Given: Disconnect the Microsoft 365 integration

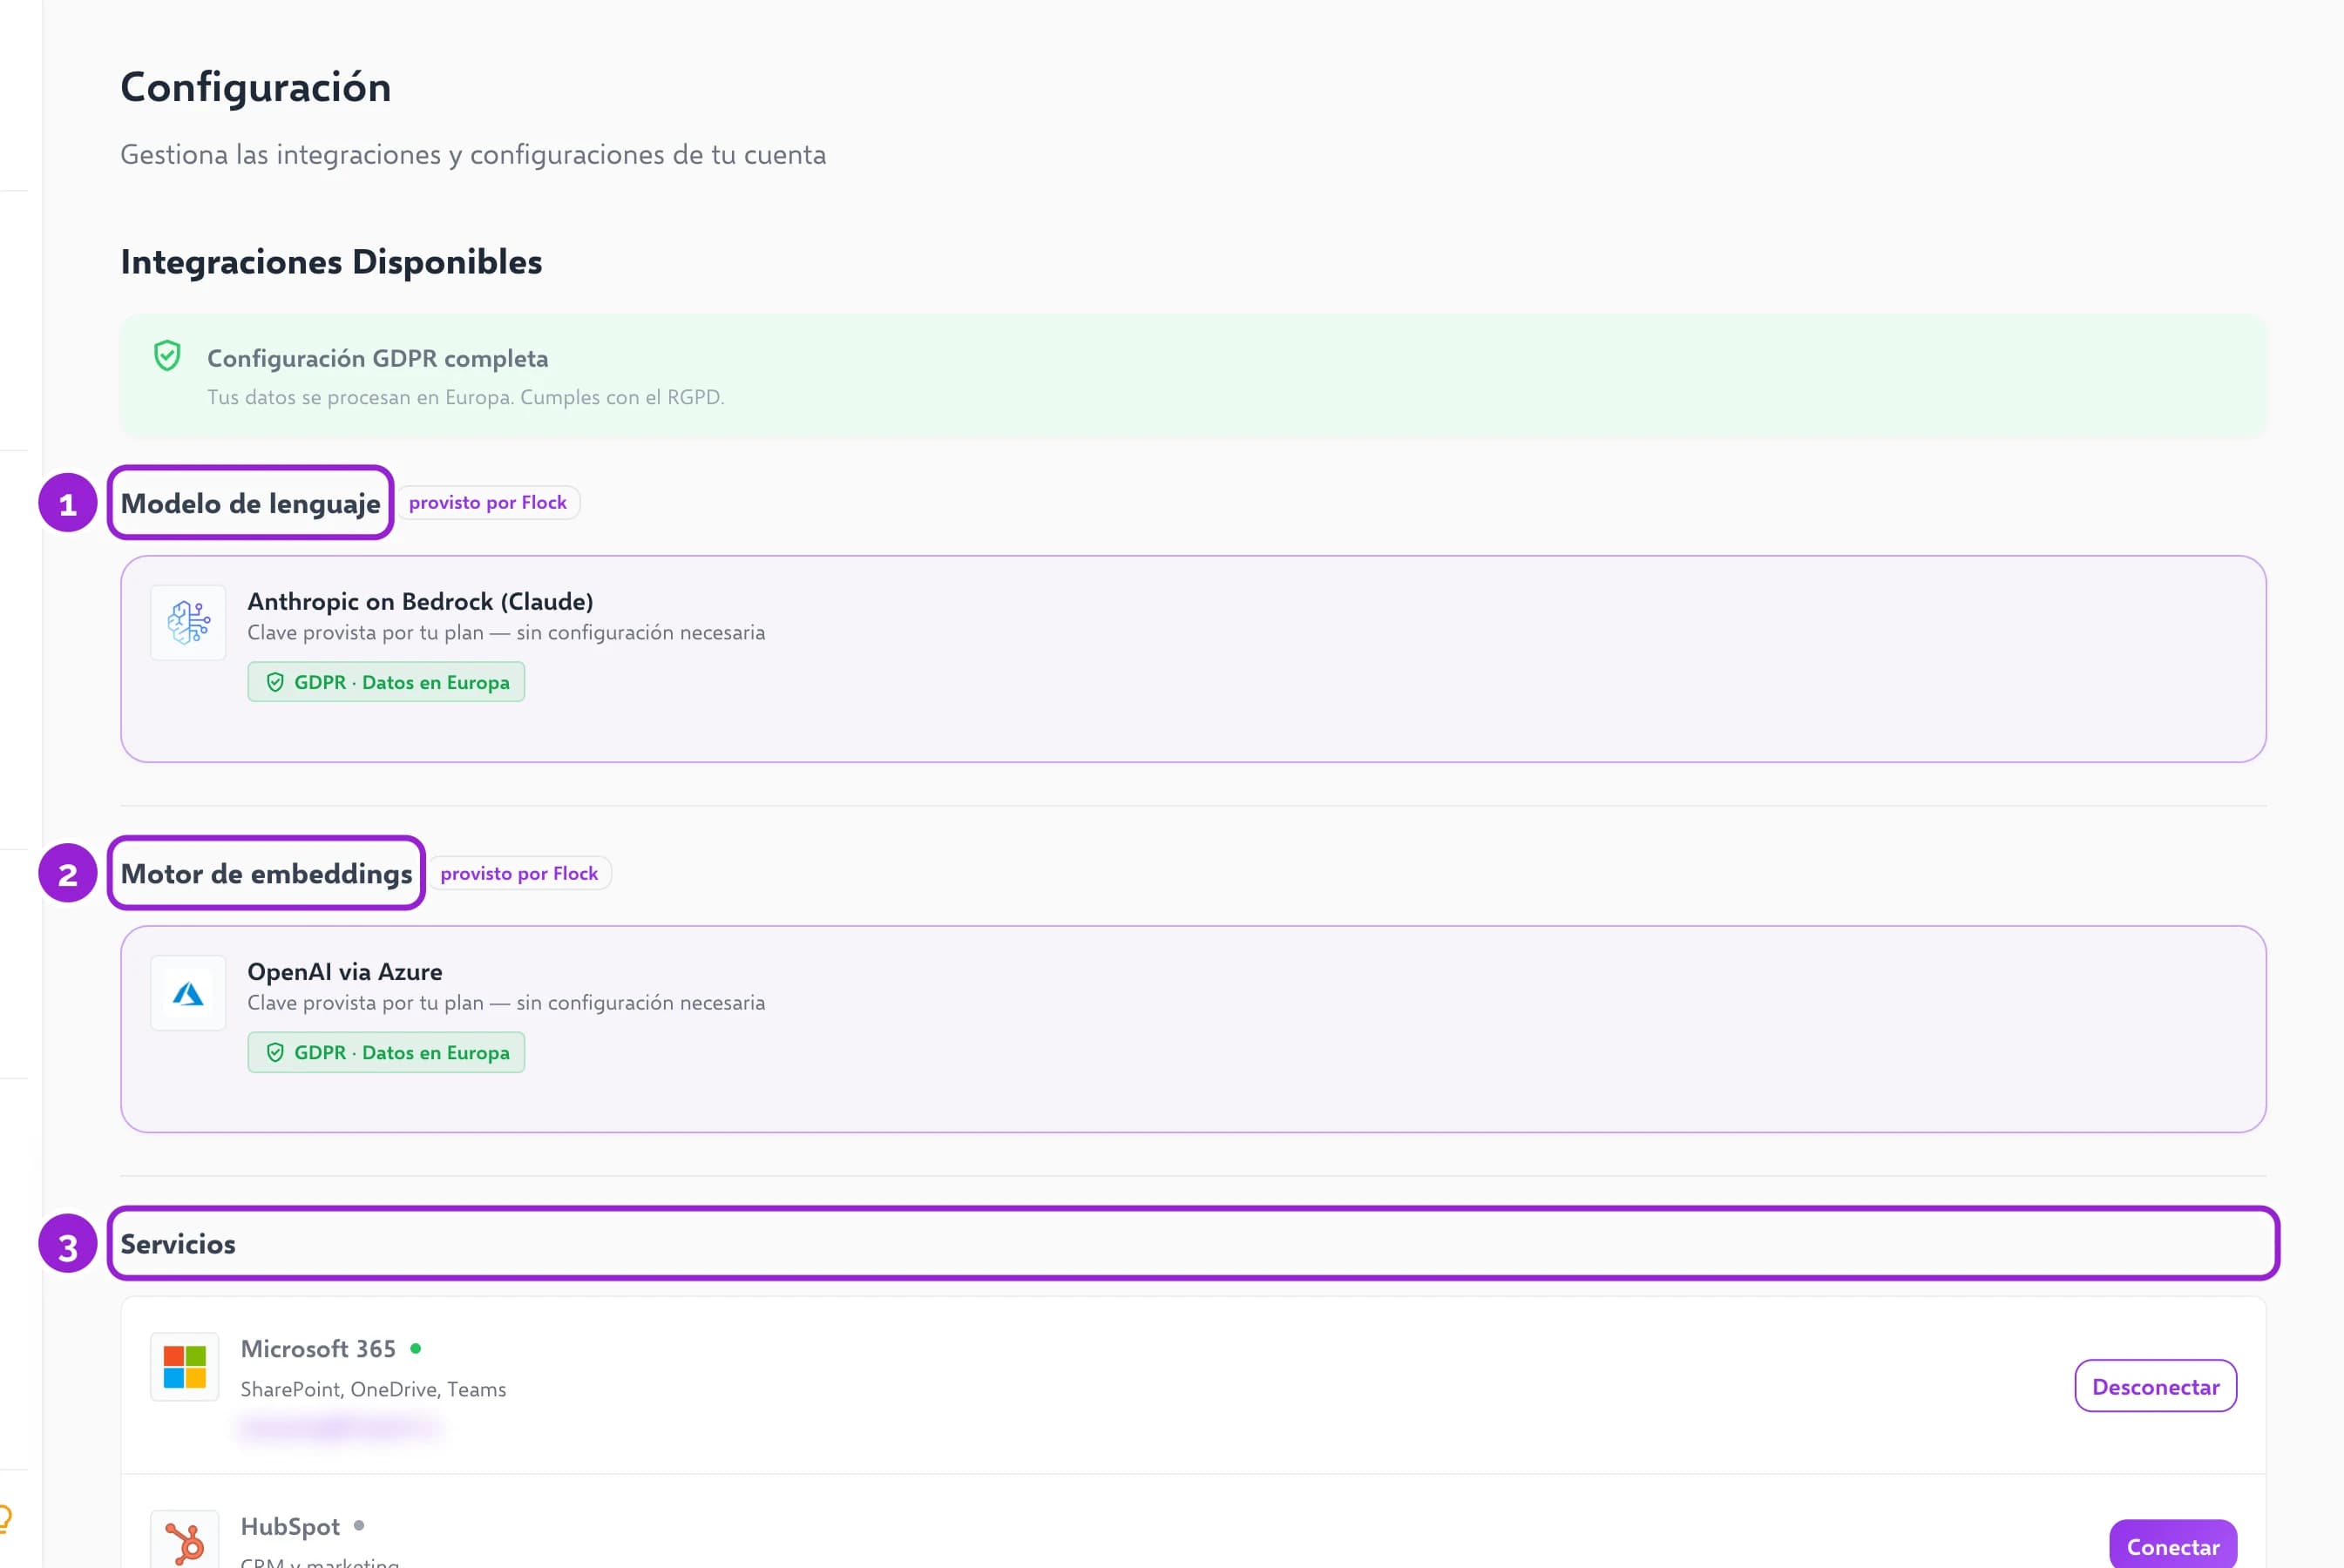Looking at the screenshot, I should (x=2155, y=1386).
